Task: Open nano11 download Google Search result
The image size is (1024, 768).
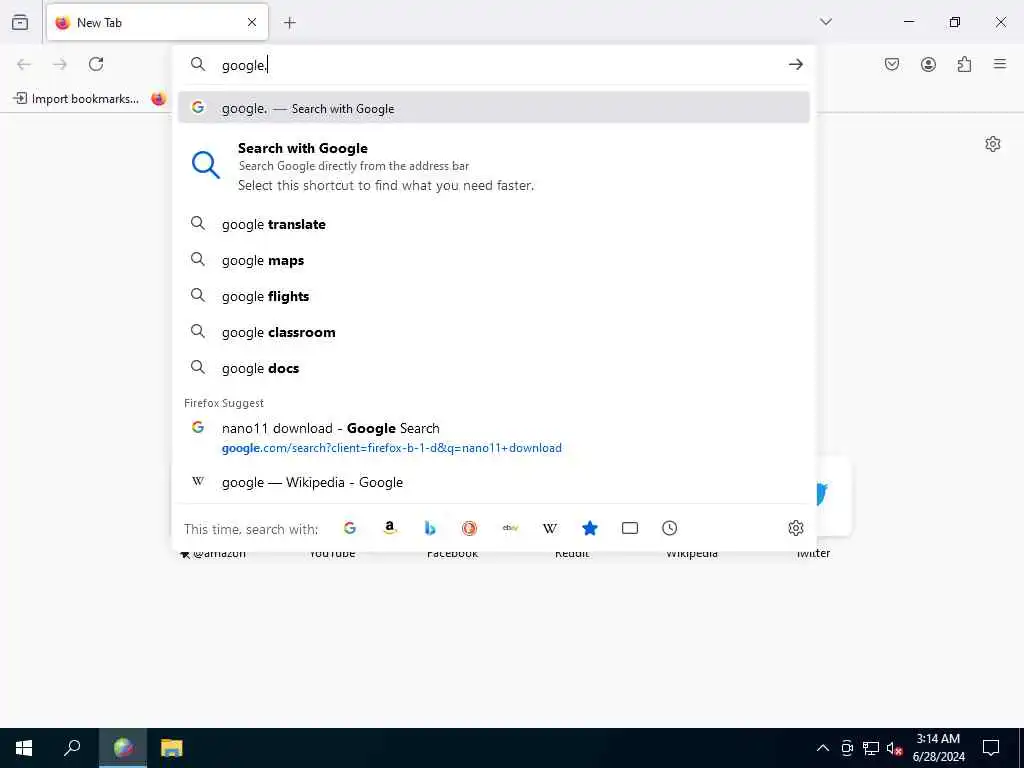Action: 494,438
